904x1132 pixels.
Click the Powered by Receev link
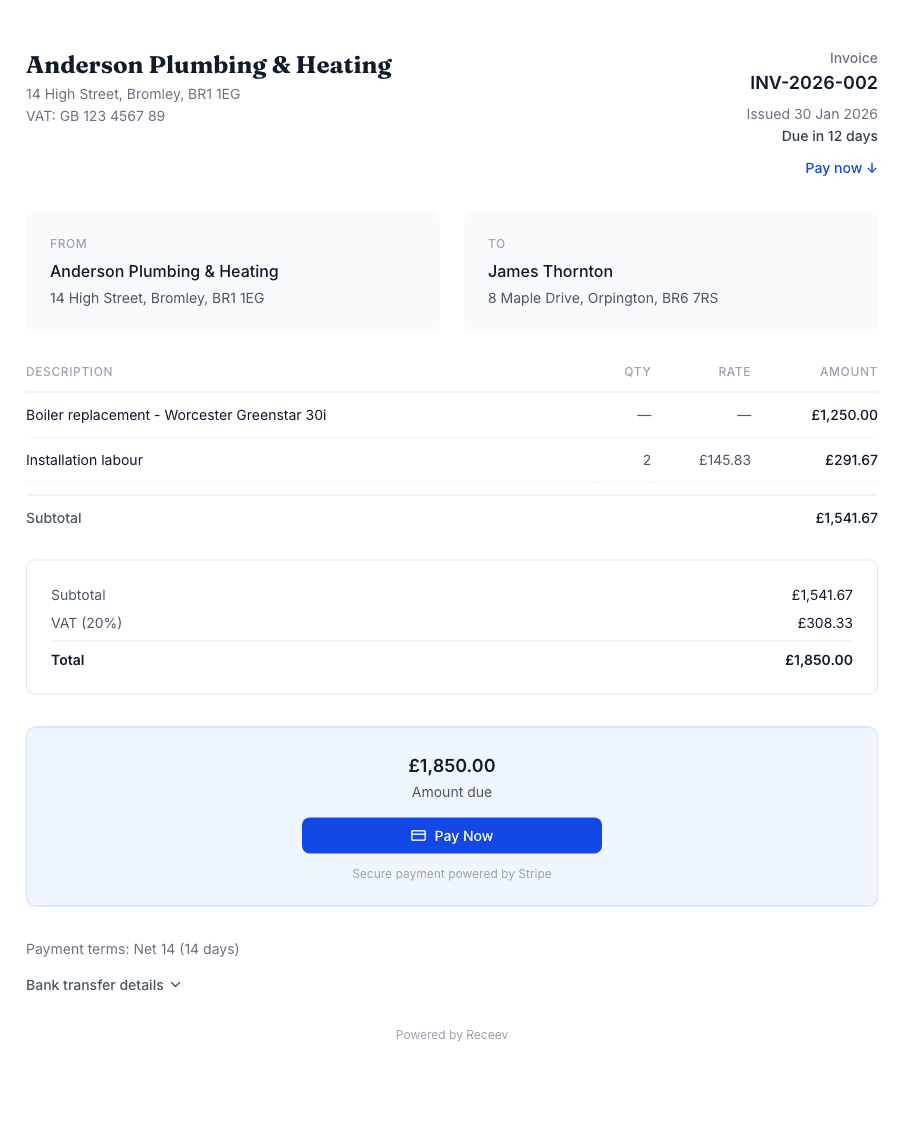coord(452,1034)
